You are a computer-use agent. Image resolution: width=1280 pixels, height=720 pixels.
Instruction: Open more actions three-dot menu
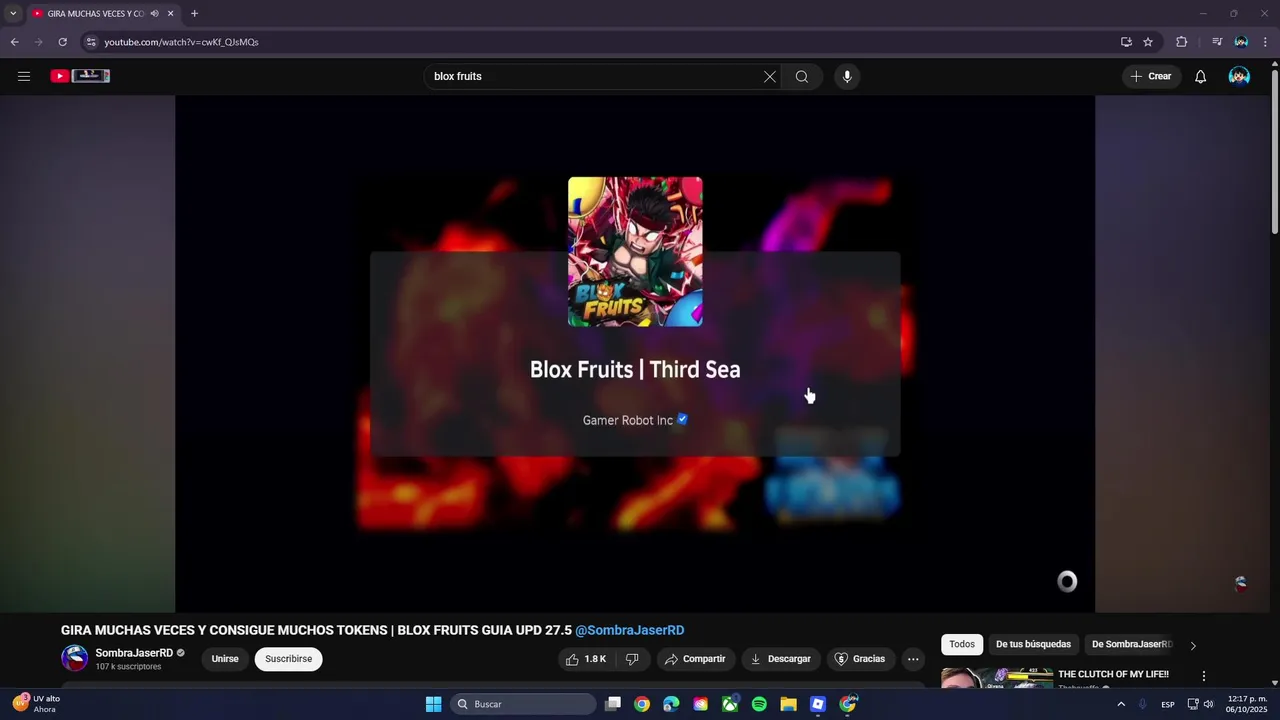tap(913, 659)
